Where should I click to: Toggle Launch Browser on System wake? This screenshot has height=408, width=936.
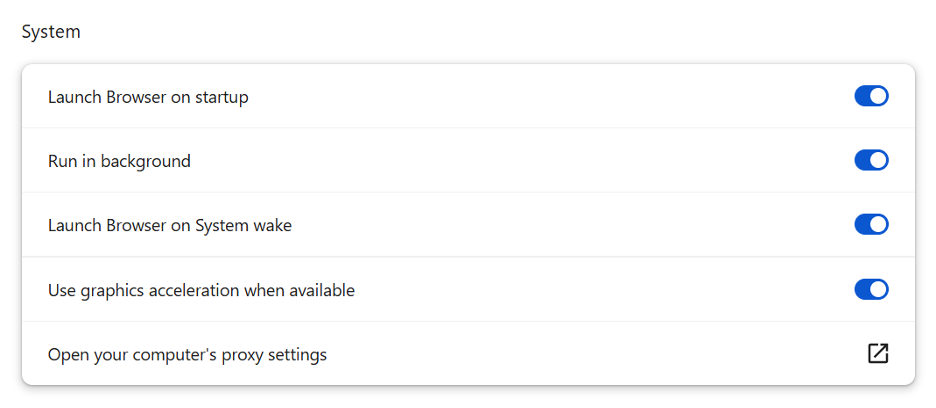point(871,225)
